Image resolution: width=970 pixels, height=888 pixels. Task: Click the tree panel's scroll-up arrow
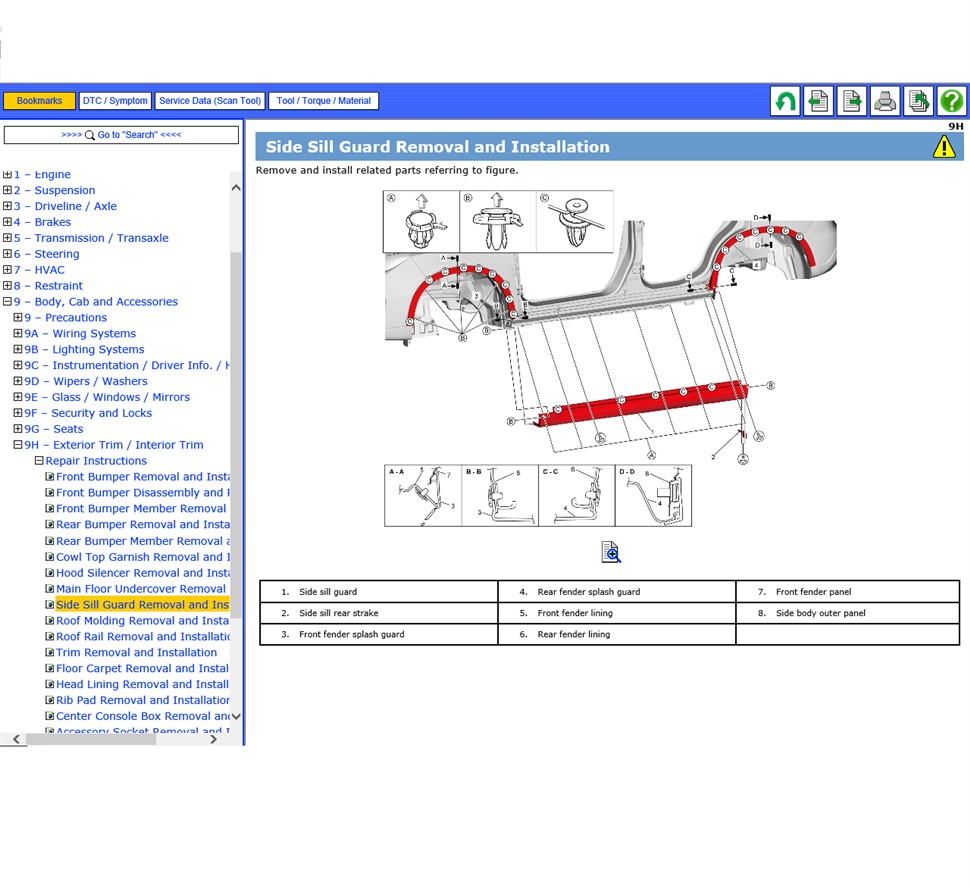236,188
